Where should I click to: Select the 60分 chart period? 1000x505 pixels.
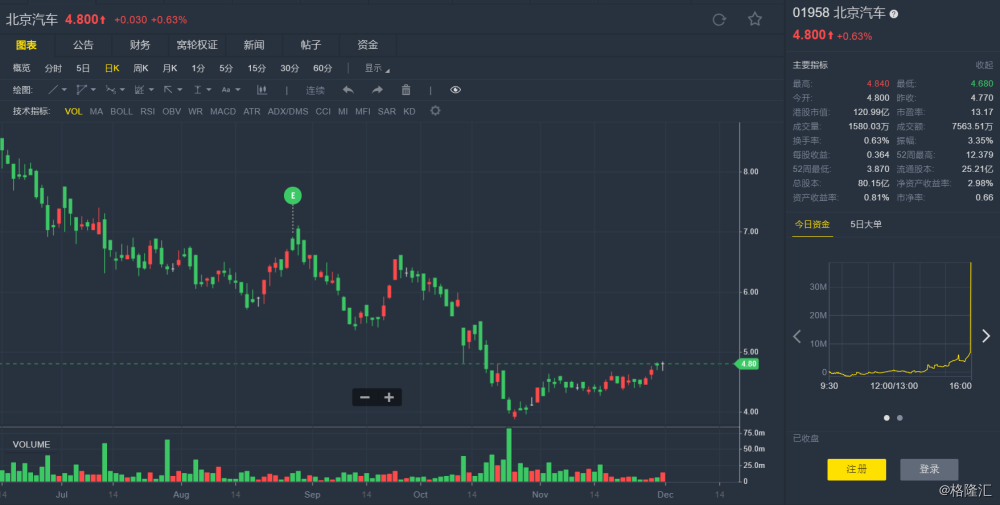(323, 68)
